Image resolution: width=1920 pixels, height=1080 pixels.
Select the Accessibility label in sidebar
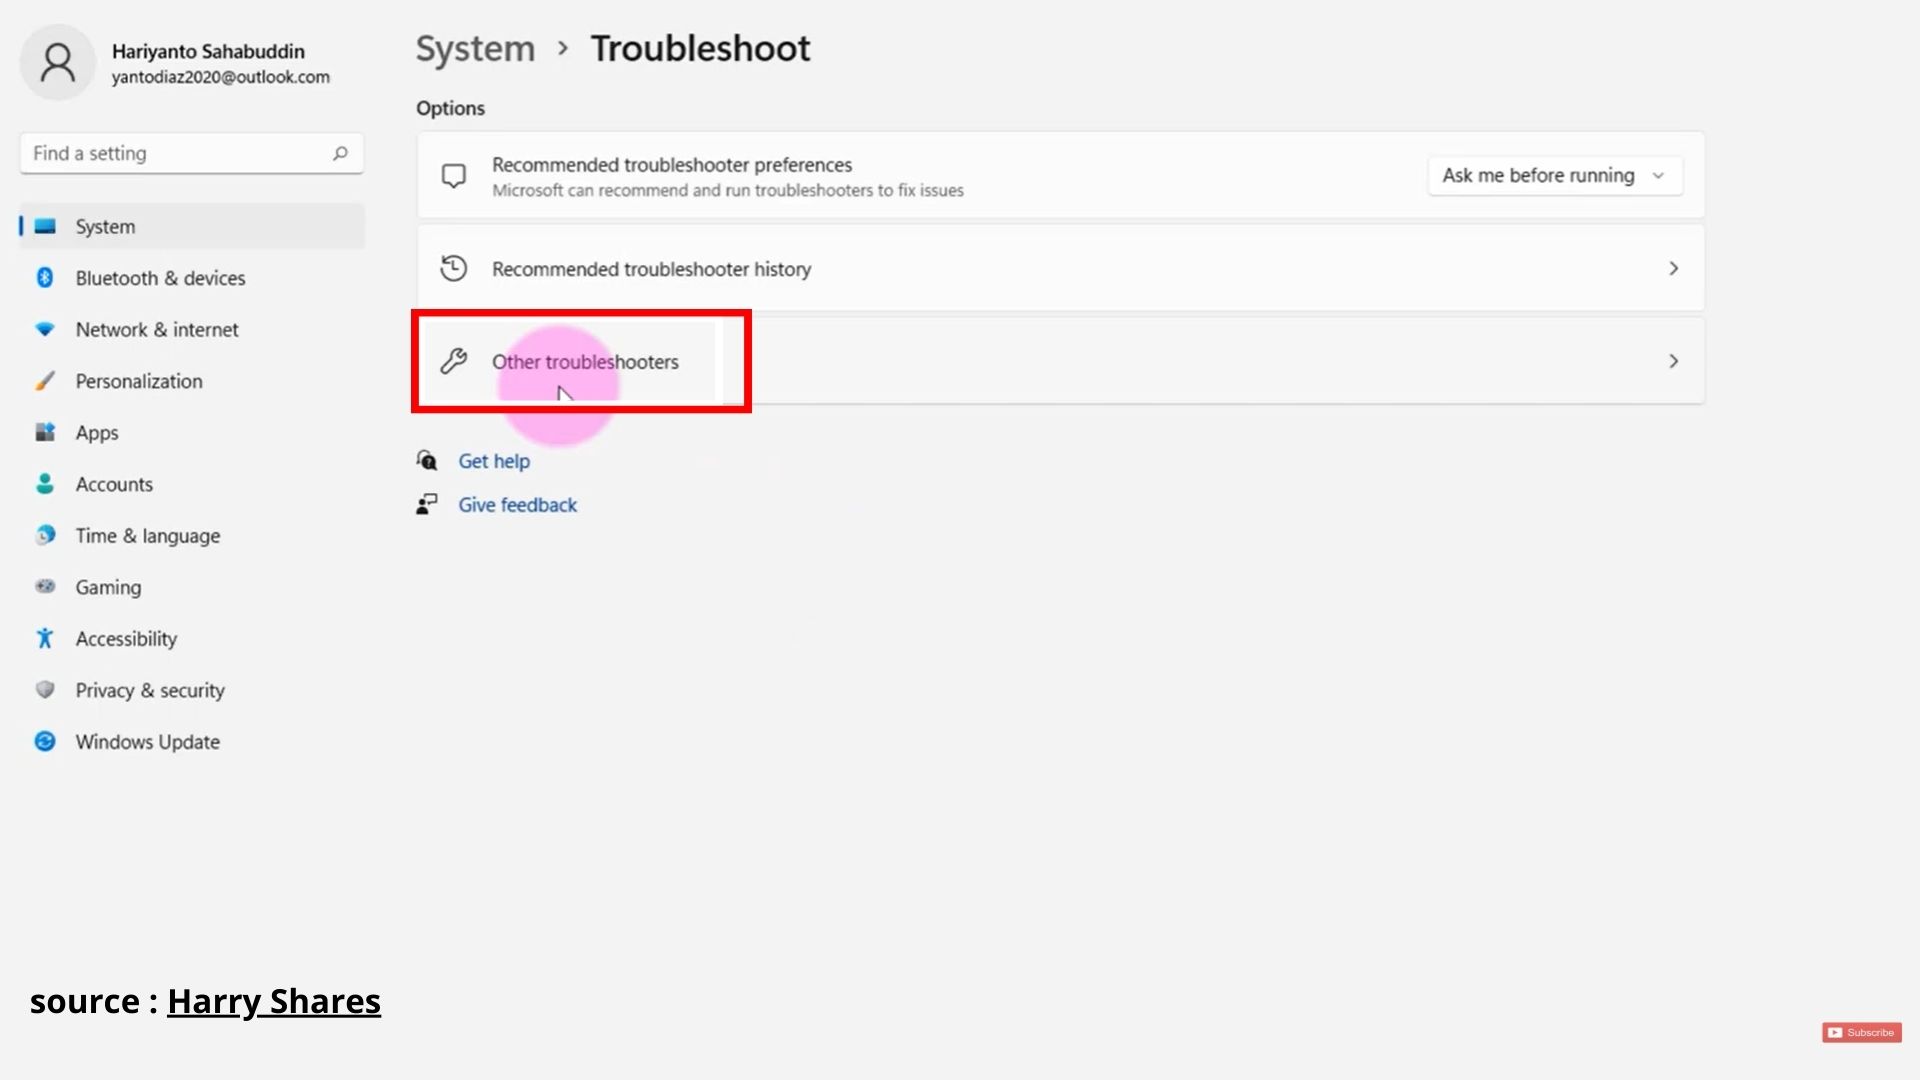pos(126,639)
